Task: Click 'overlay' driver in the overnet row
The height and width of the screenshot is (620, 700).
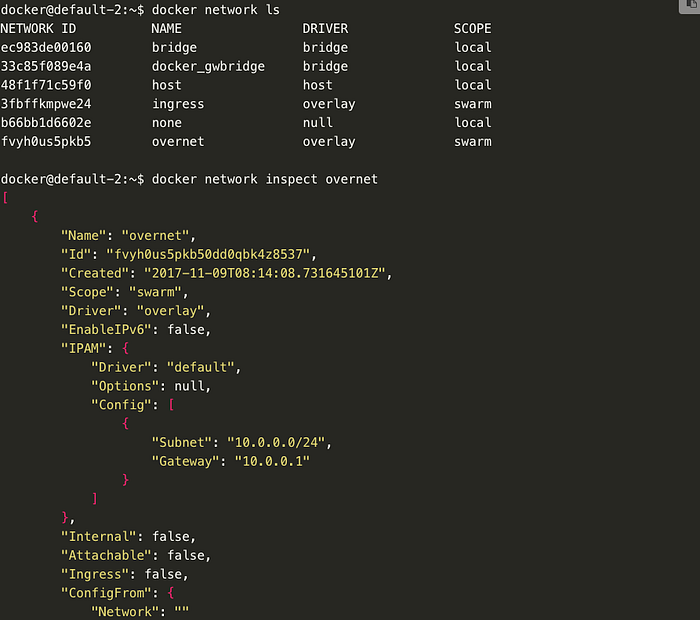Action: 329,141
